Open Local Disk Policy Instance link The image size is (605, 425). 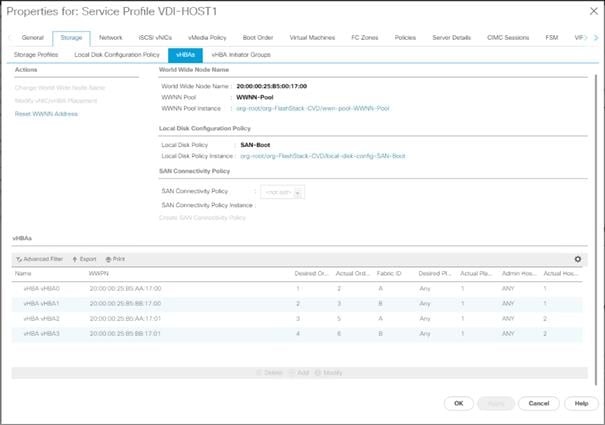323,156
